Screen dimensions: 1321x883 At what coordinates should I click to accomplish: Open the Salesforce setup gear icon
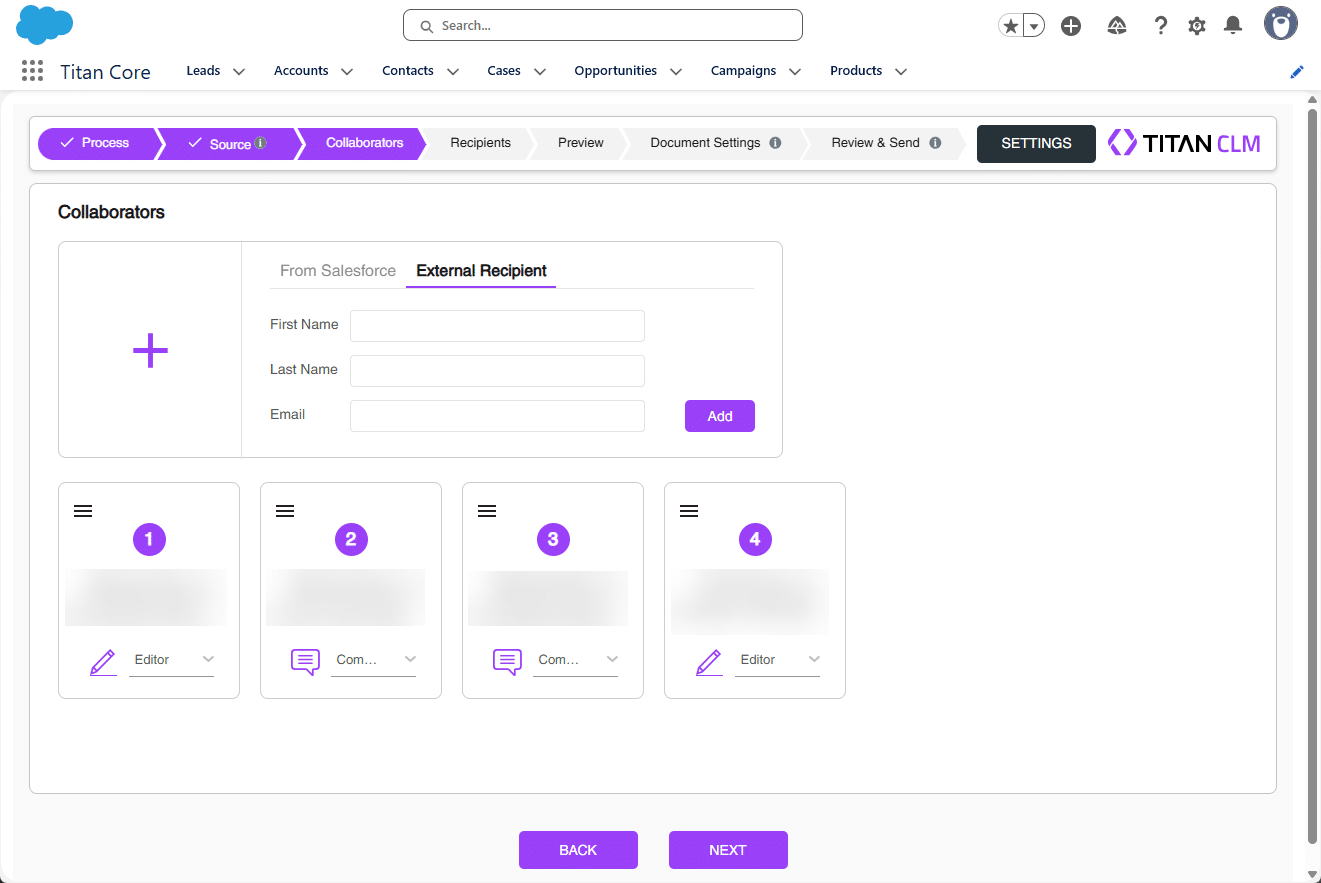(x=1196, y=25)
